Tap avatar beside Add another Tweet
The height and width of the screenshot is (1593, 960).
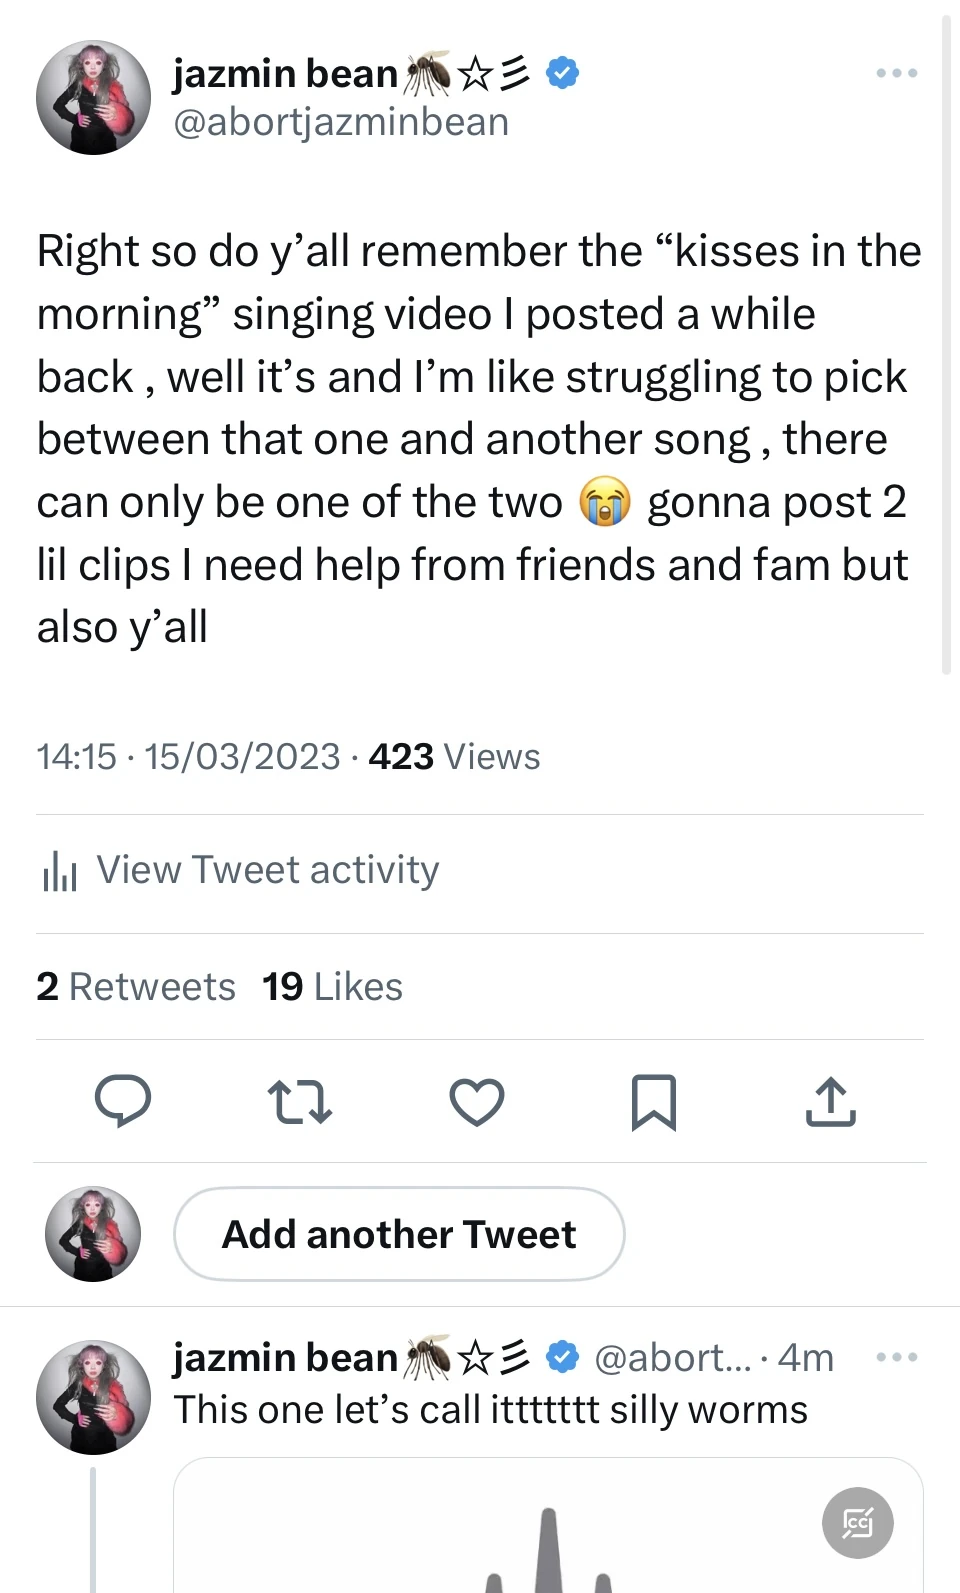coord(93,1234)
